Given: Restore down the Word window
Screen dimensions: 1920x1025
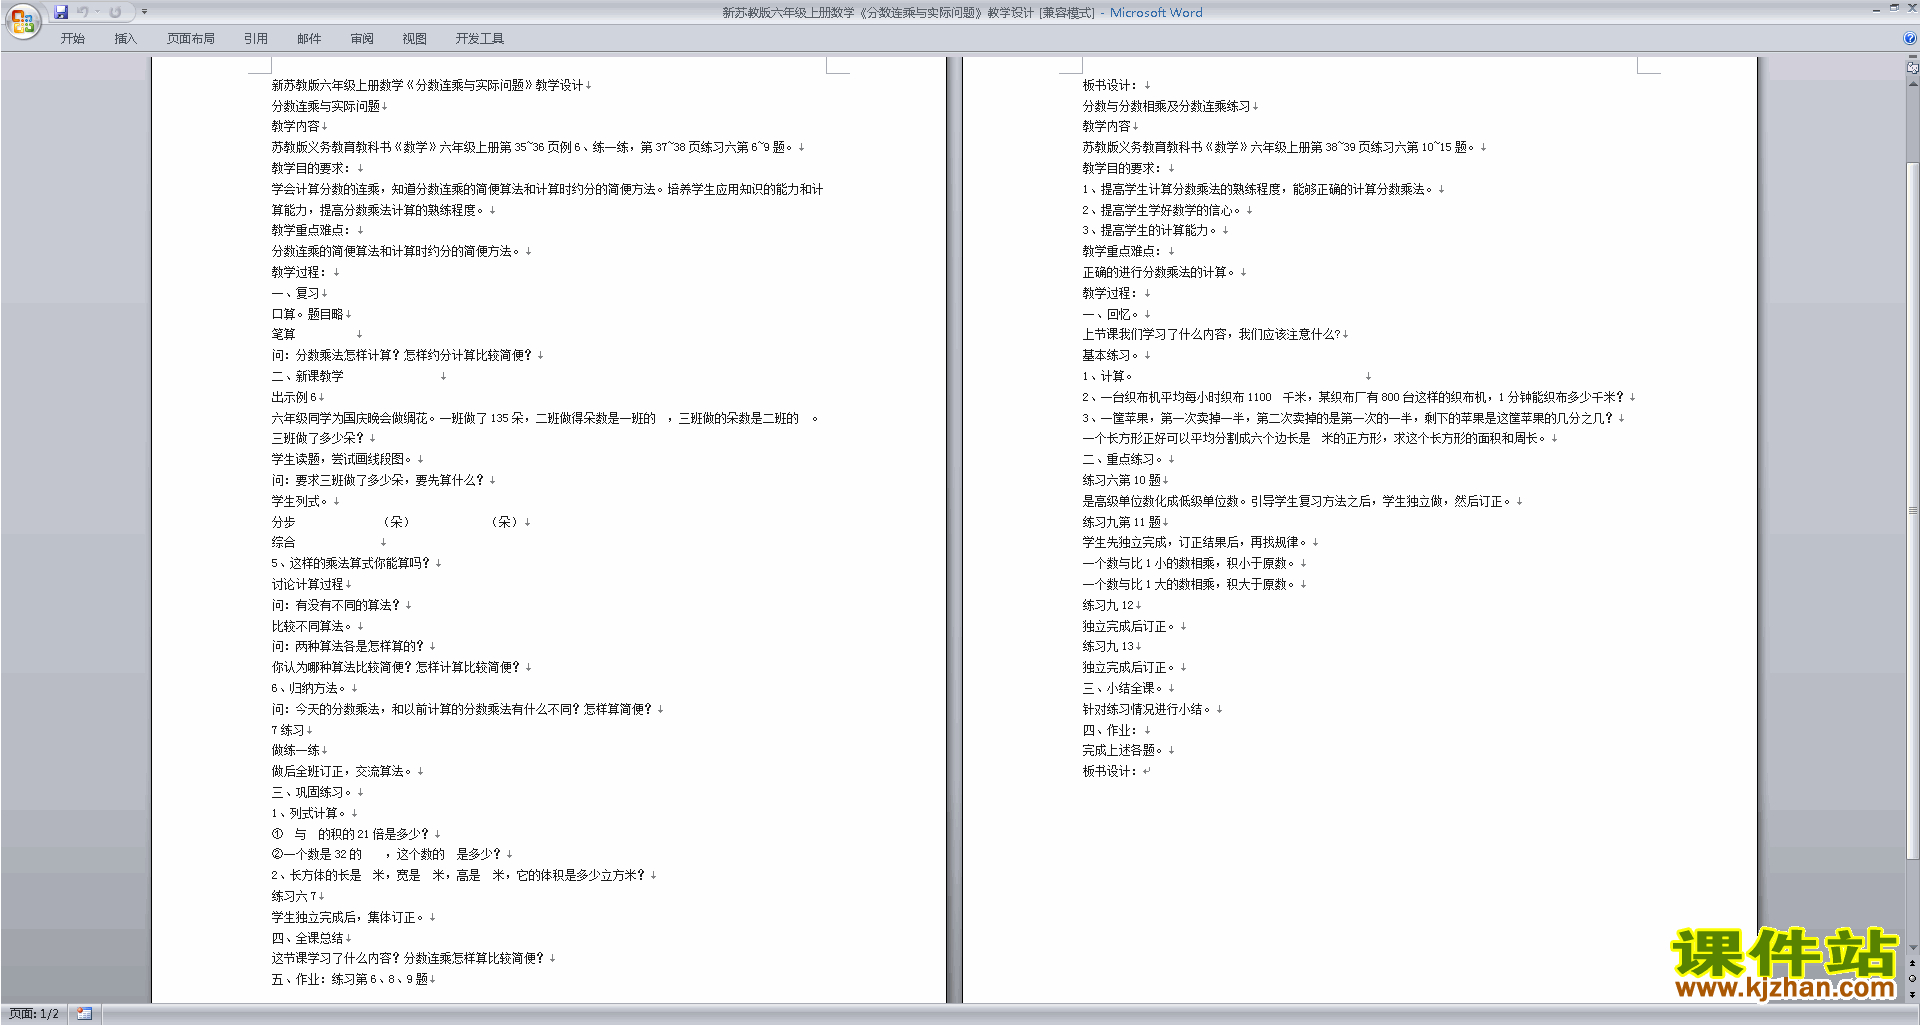Looking at the screenshot, I should [x=1894, y=9].
